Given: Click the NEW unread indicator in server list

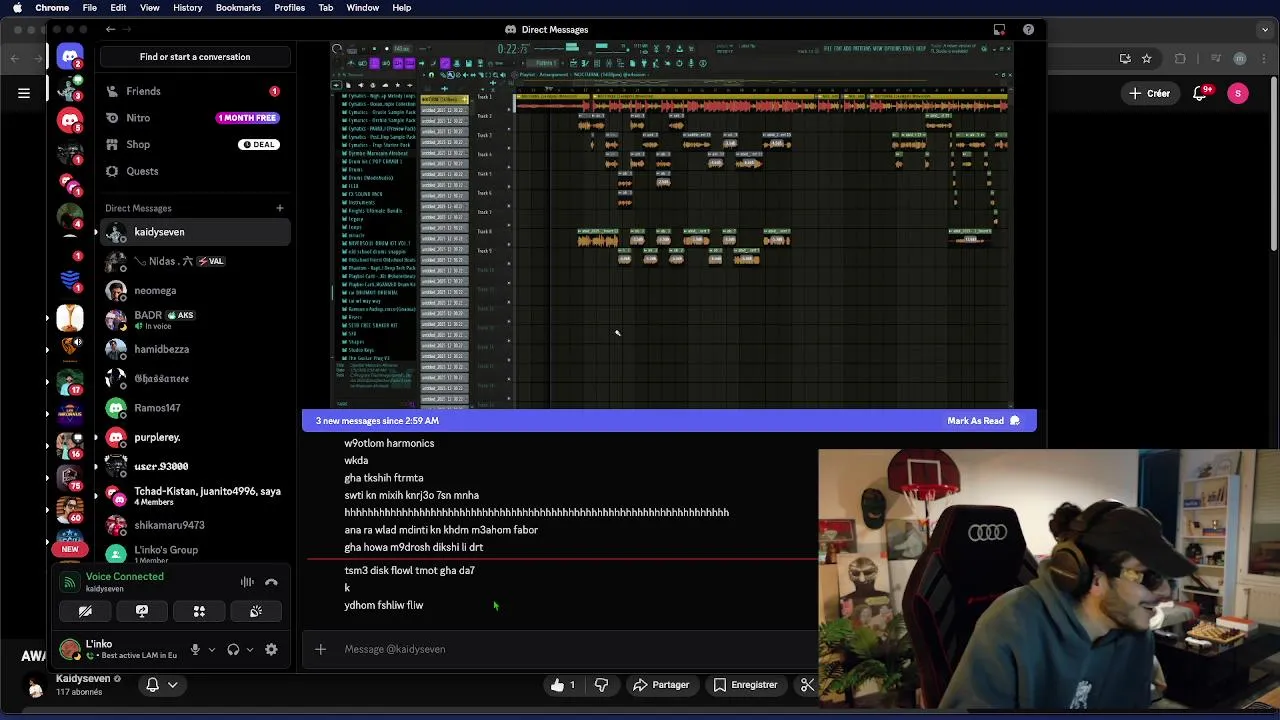Looking at the screenshot, I should click(70, 549).
